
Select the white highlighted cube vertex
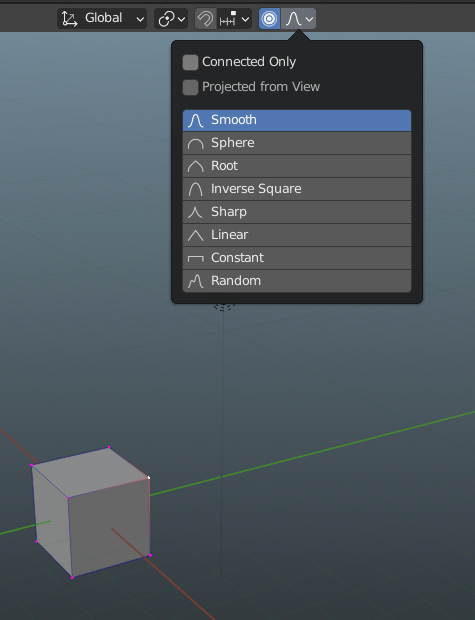click(x=149, y=478)
